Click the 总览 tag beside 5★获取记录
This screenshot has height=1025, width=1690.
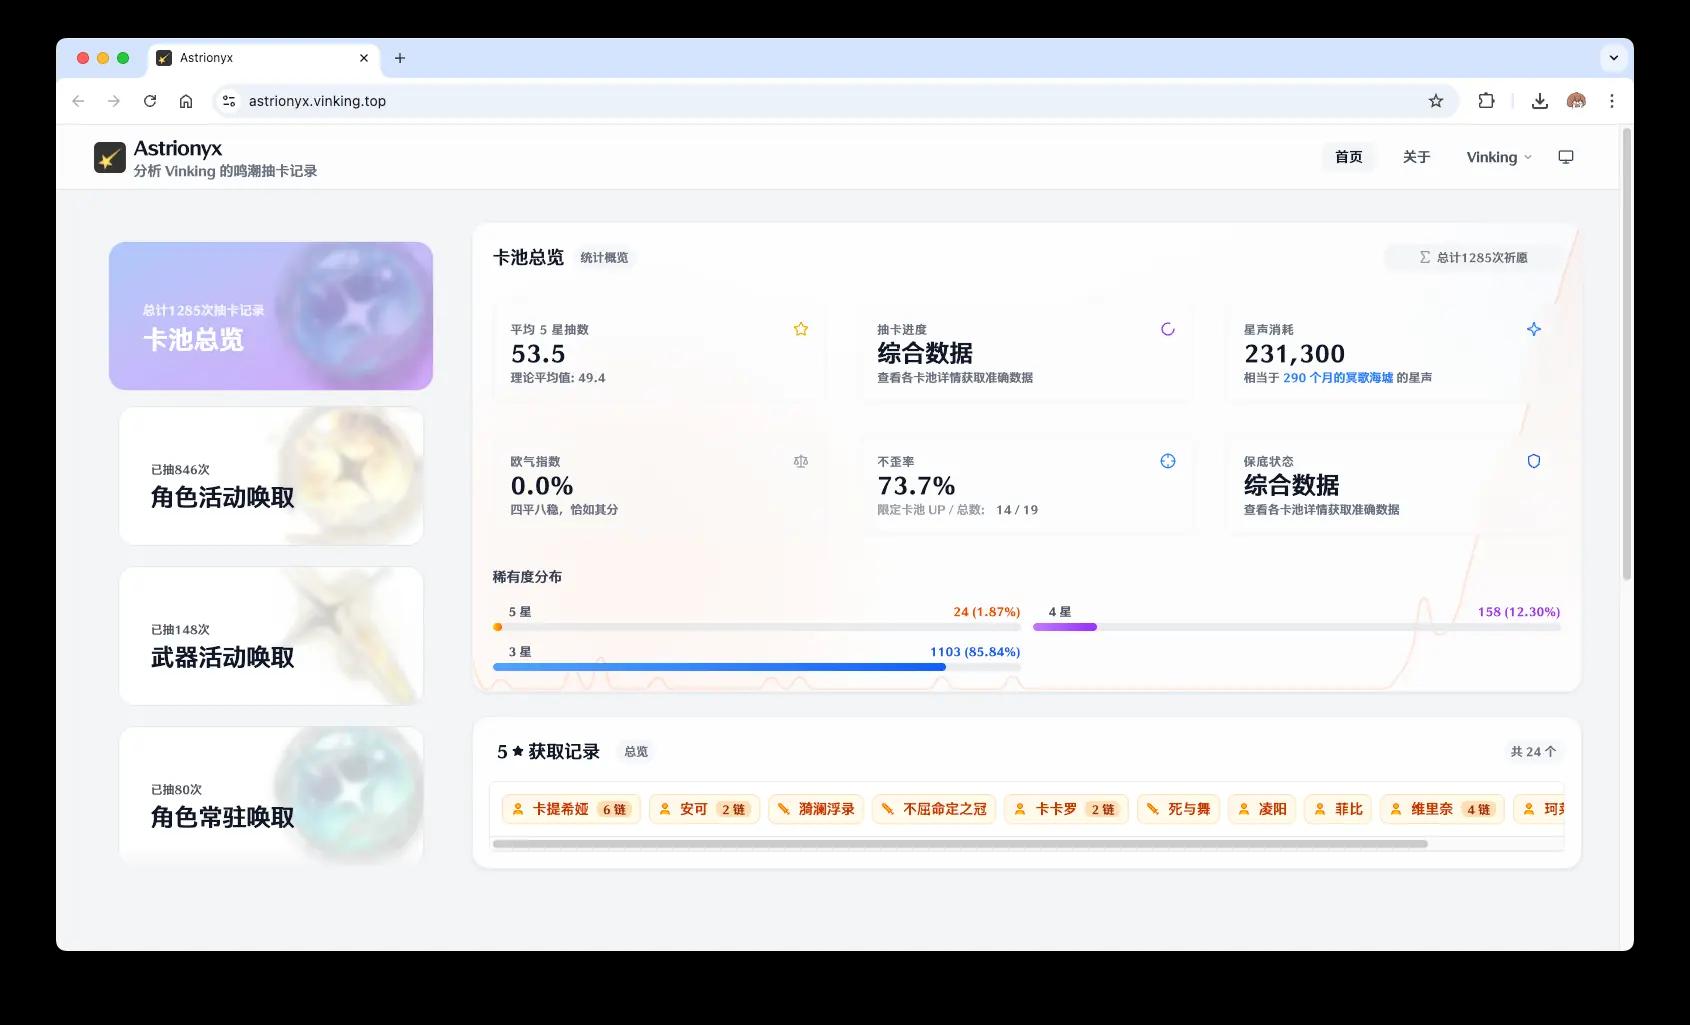pos(636,752)
